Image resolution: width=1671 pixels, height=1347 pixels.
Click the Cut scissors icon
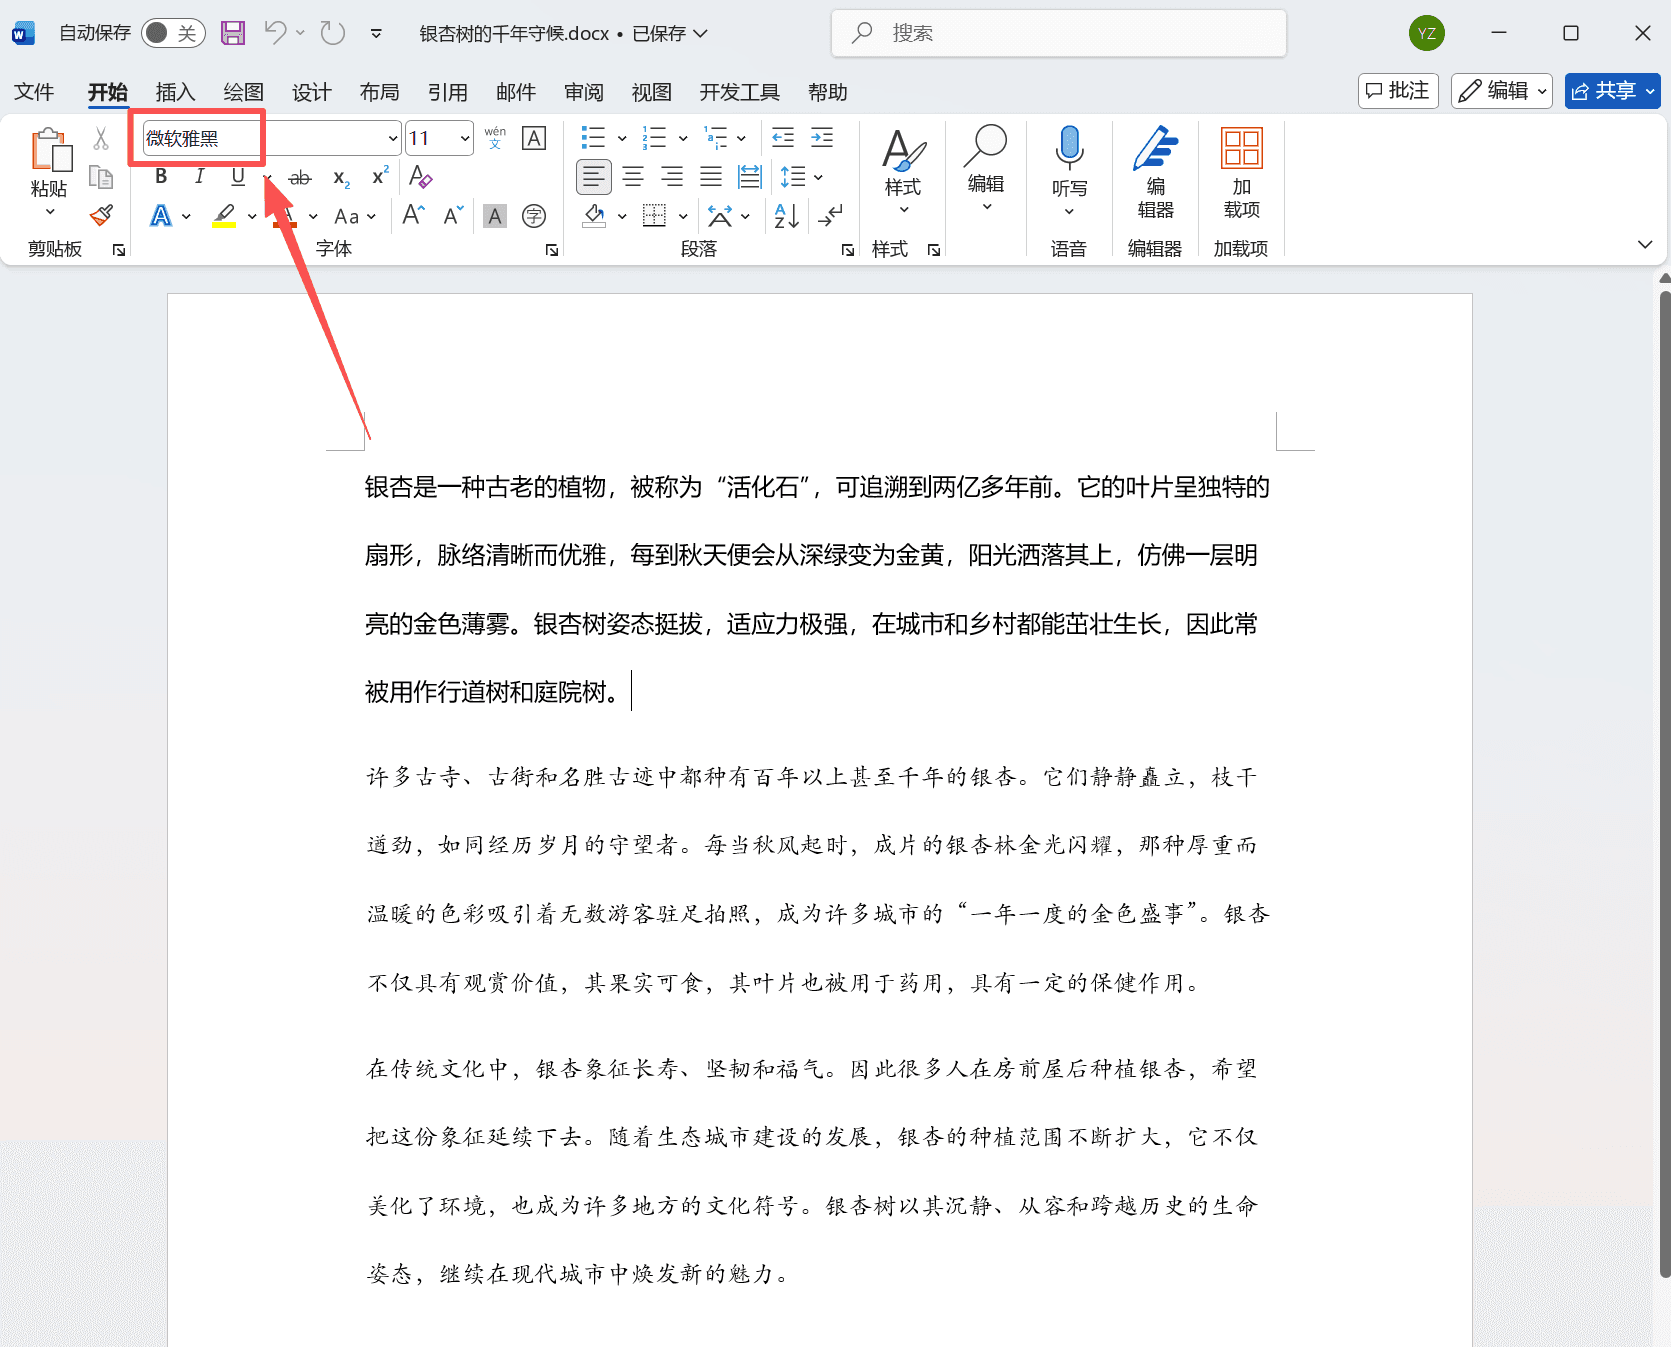pyautogui.click(x=99, y=137)
